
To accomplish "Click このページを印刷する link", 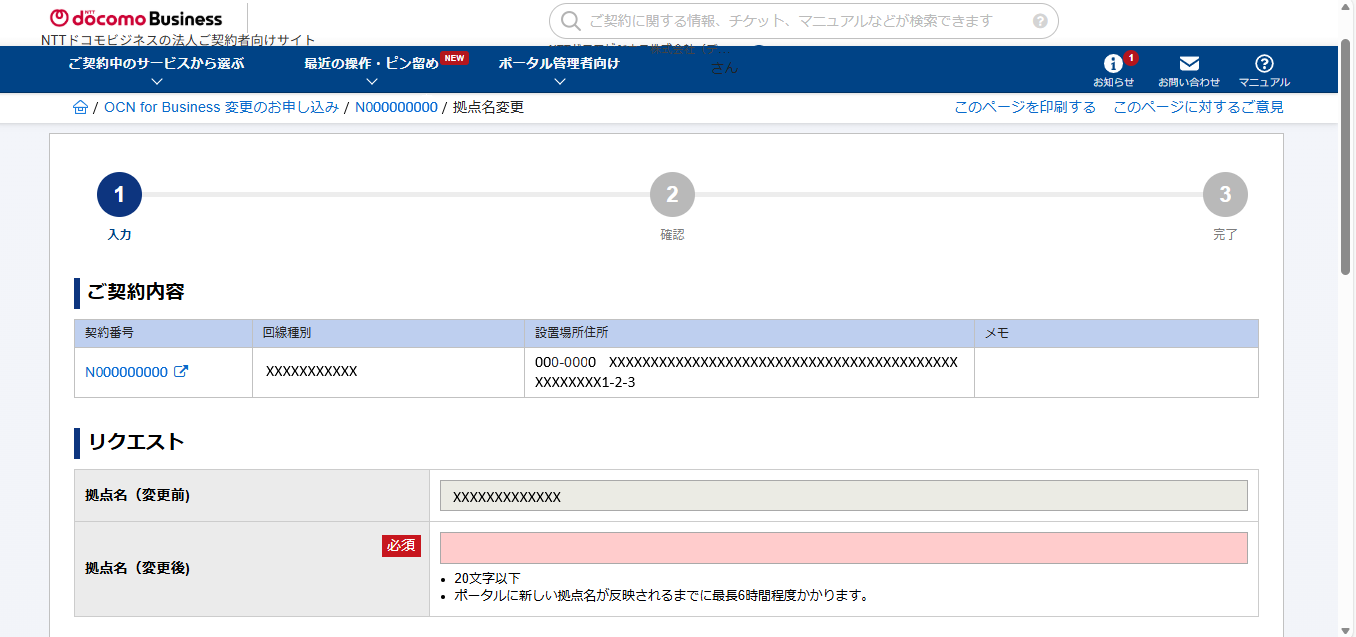I will point(1024,107).
